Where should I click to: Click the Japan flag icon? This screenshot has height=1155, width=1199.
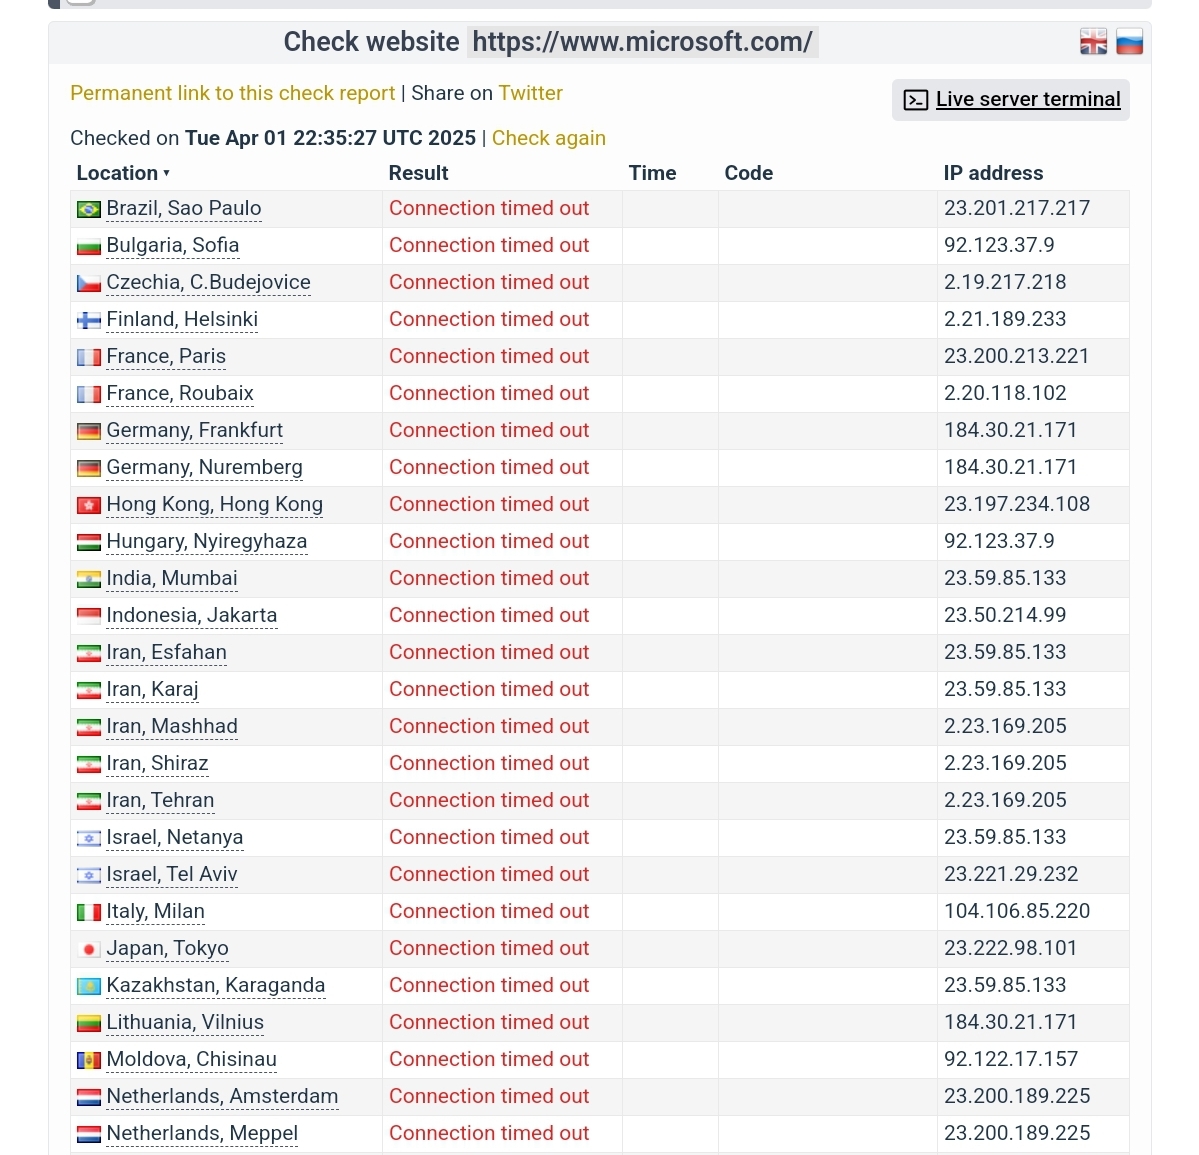pyautogui.click(x=89, y=949)
